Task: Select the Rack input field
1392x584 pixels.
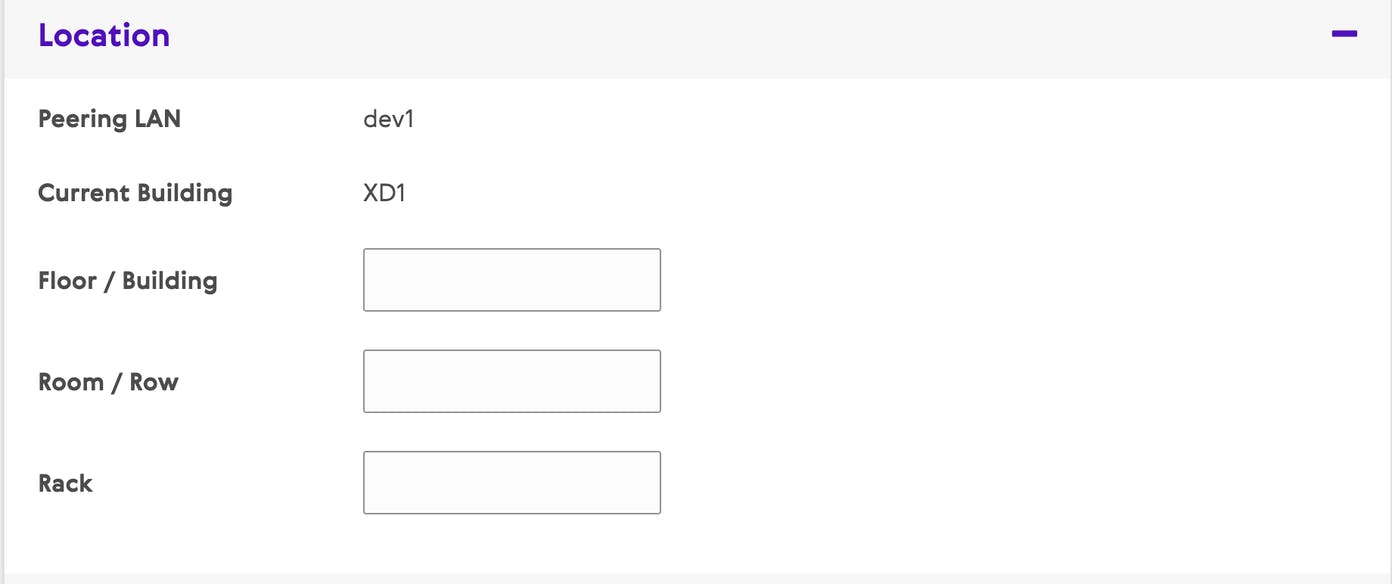Action: tap(511, 482)
